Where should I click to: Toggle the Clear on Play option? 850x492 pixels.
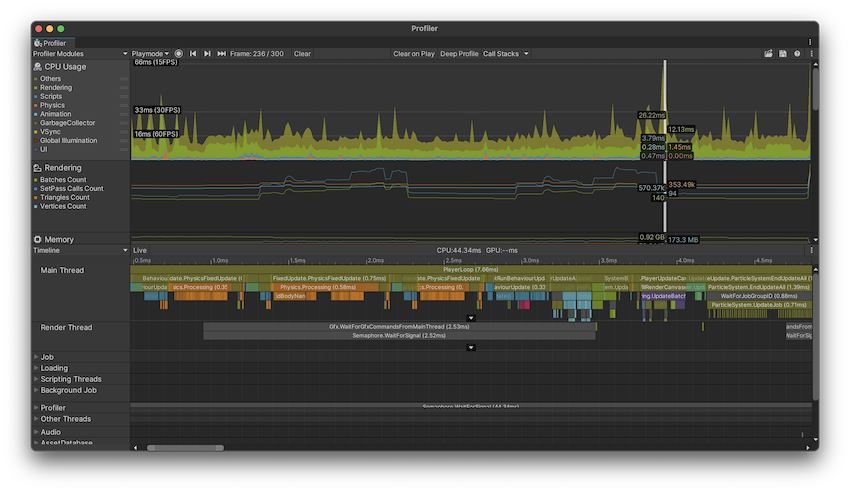414,54
